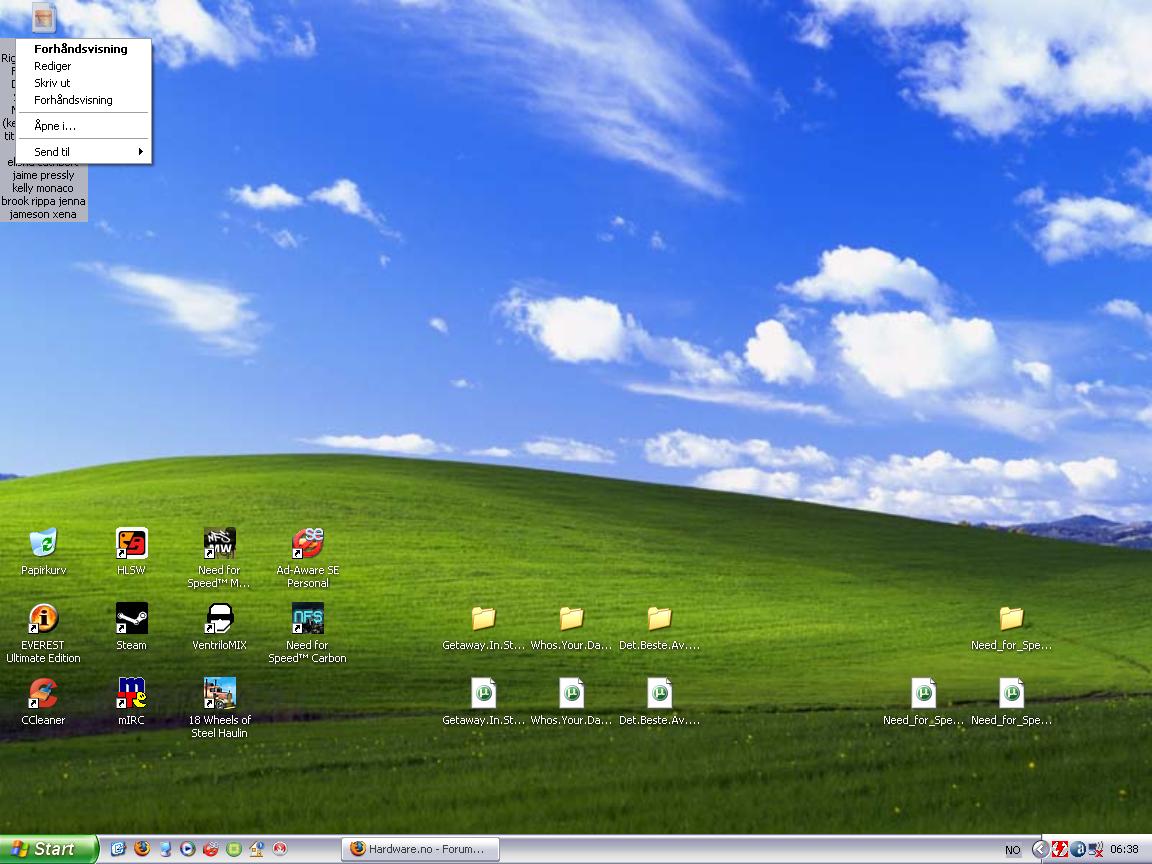This screenshot has height=864, width=1152.
Task: Launch Firefox from Quick Launch bar
Action: 142,849
